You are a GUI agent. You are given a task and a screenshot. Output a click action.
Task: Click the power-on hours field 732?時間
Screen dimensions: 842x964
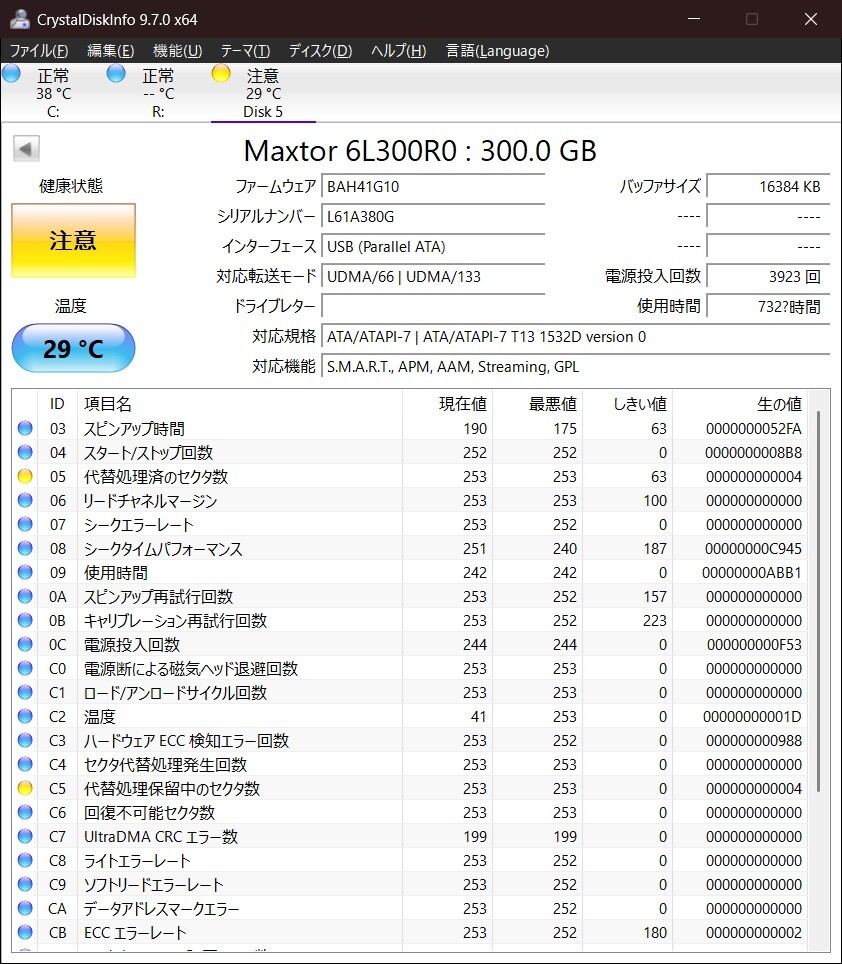[x=768, y=306]
